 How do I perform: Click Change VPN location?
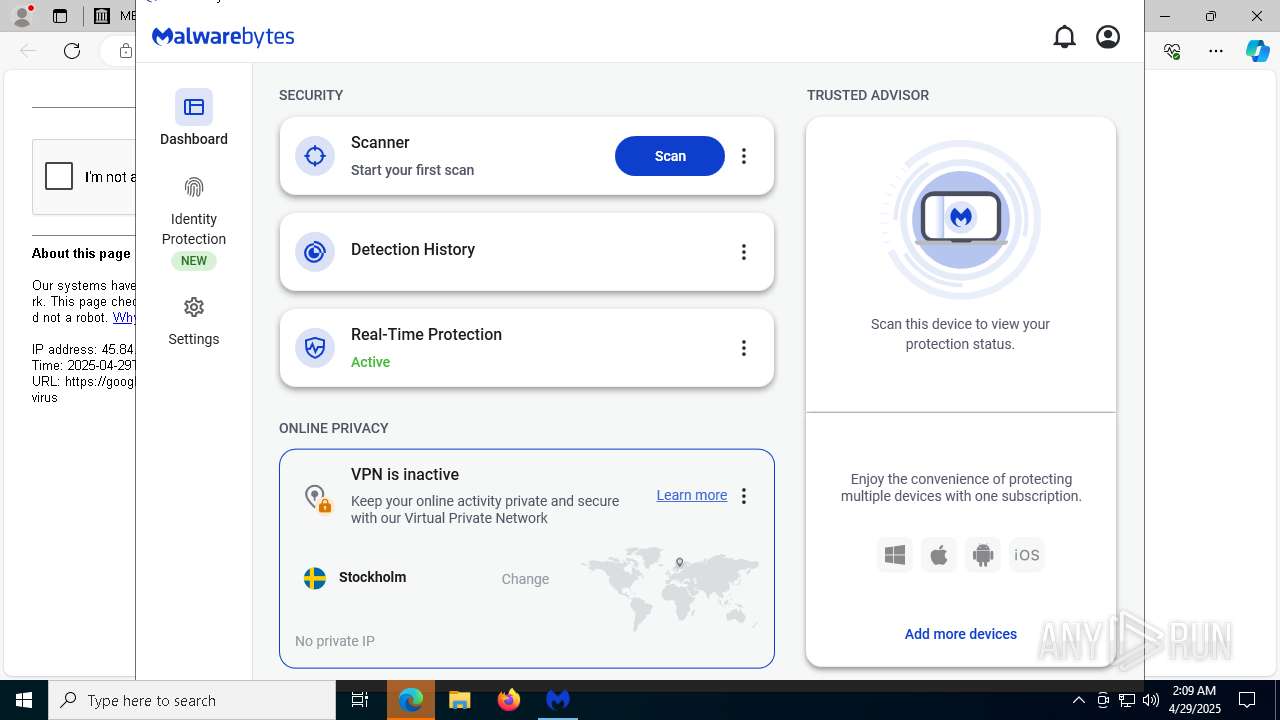(x=525, y=579)
